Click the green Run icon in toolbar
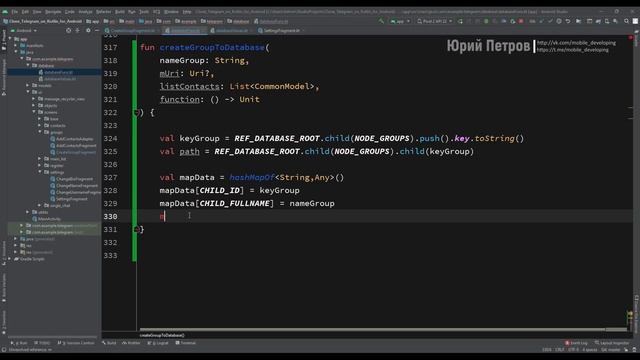640x360 pixels. pyautogui.click(x=460, y=21)
